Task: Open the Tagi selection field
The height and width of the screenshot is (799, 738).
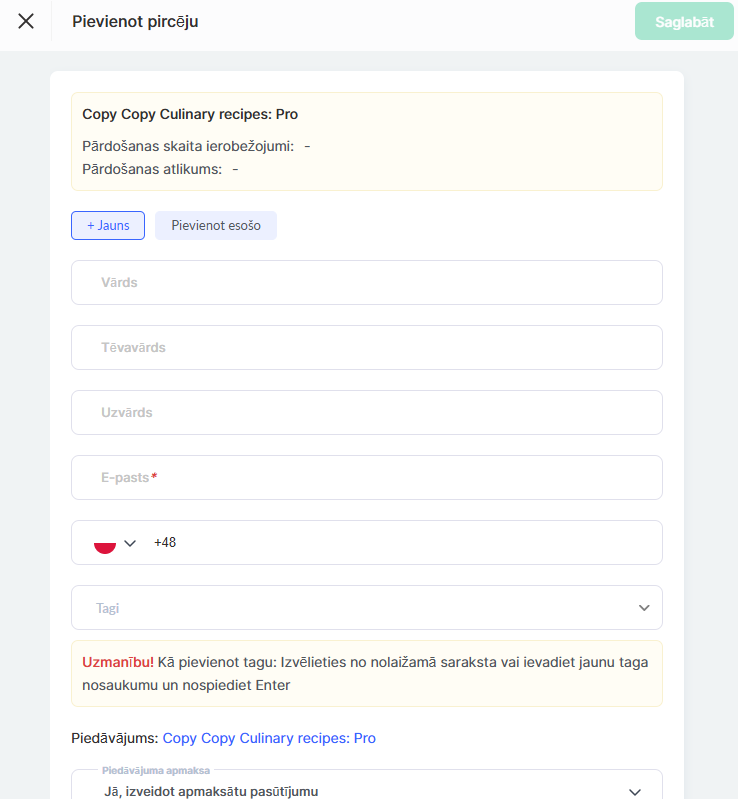Action: (x=350, y=607)
